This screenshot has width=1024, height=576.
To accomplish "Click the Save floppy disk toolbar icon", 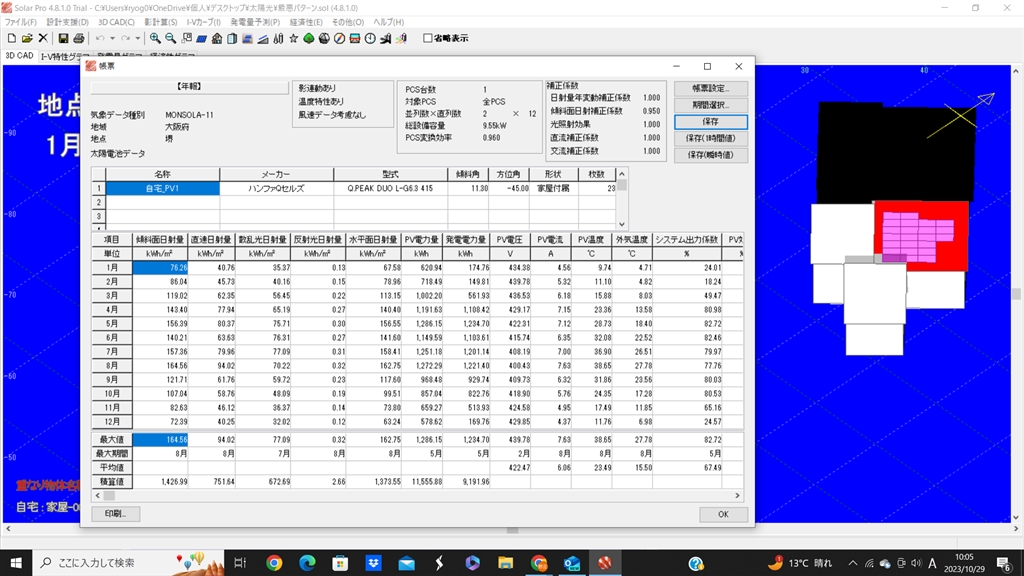I will pyautogui.click(x=63, y=38).
